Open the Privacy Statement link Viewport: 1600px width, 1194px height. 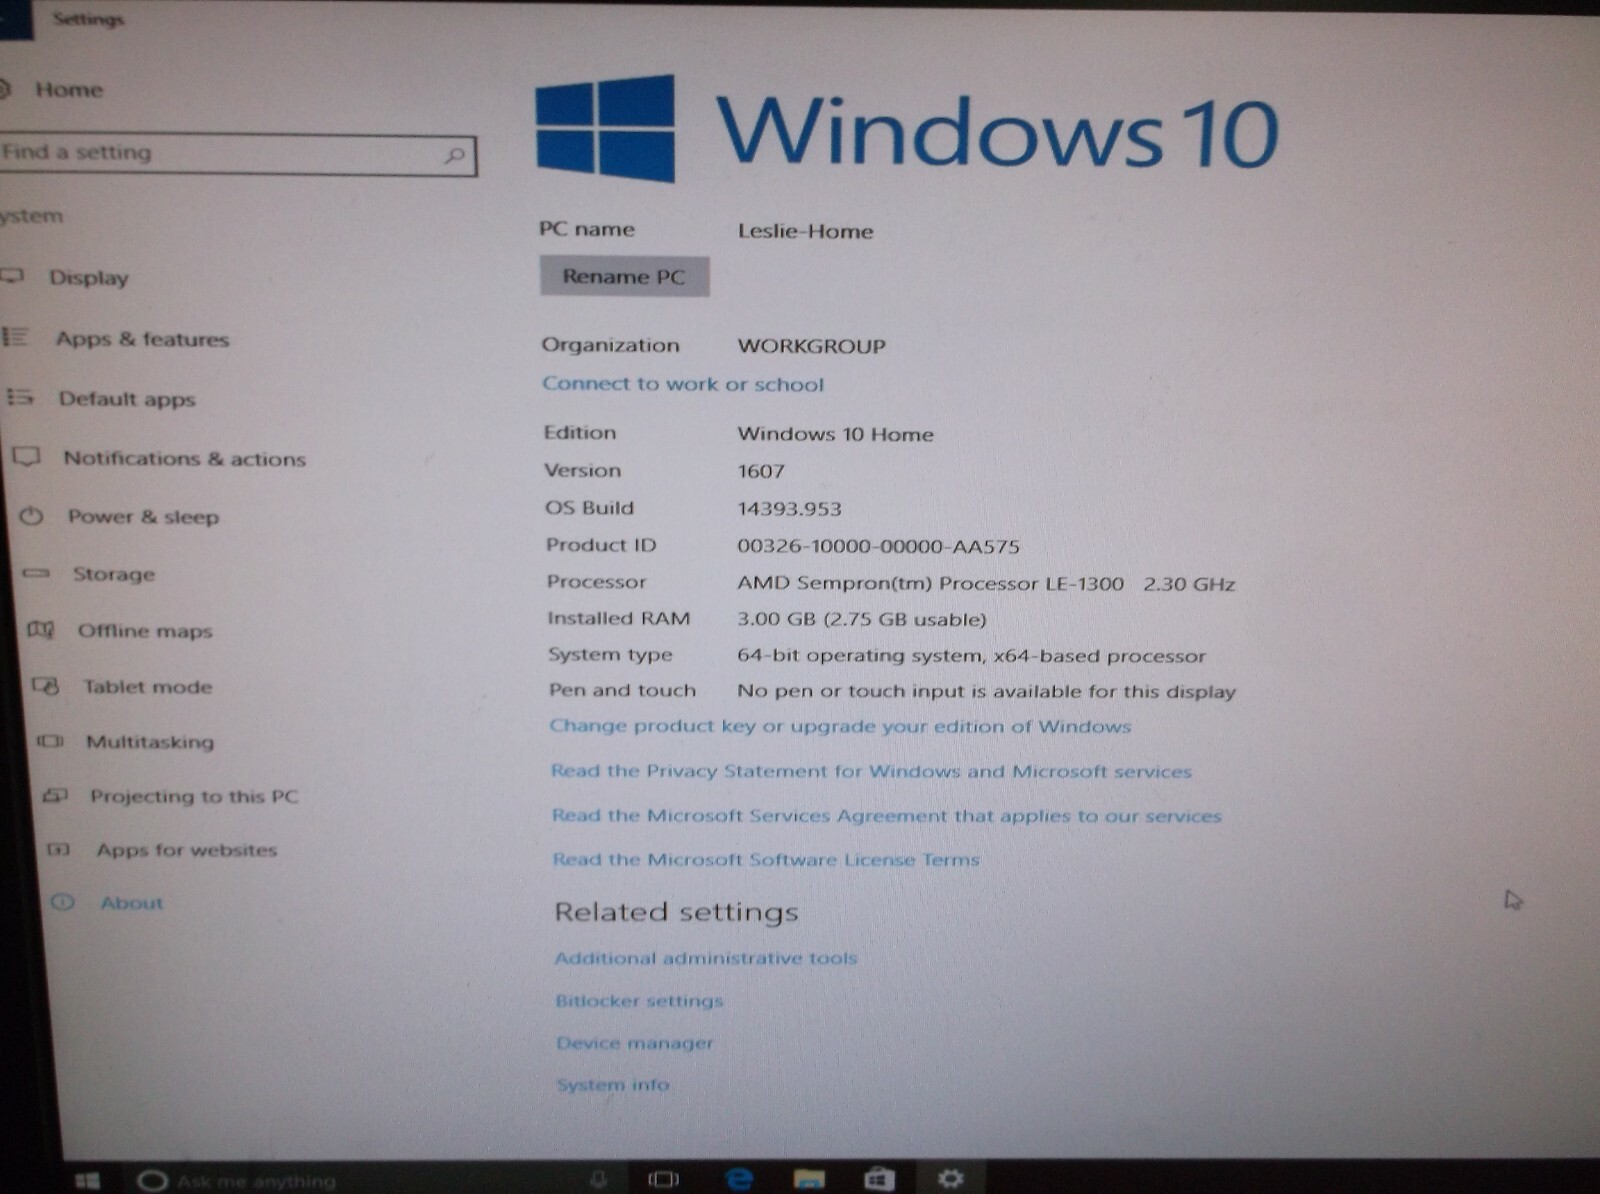pos(871,771)
